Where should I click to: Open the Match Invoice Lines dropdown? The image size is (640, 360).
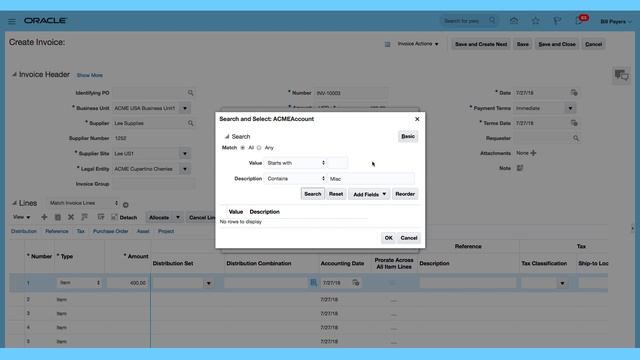click(x=83, y=203)
